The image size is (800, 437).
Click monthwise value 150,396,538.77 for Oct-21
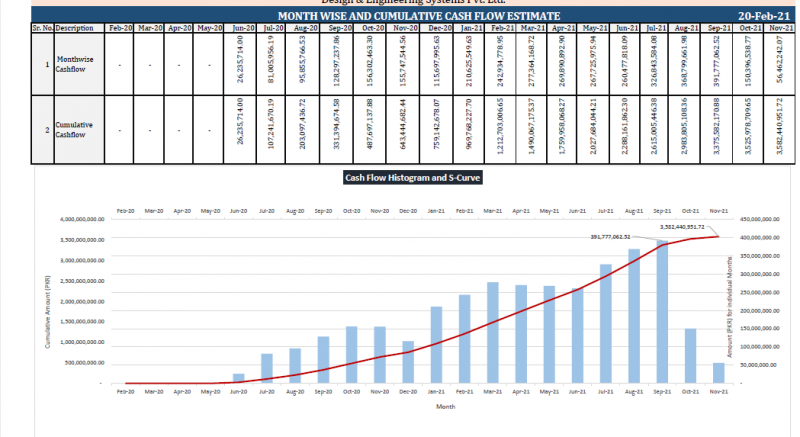[x=748, y=60]
